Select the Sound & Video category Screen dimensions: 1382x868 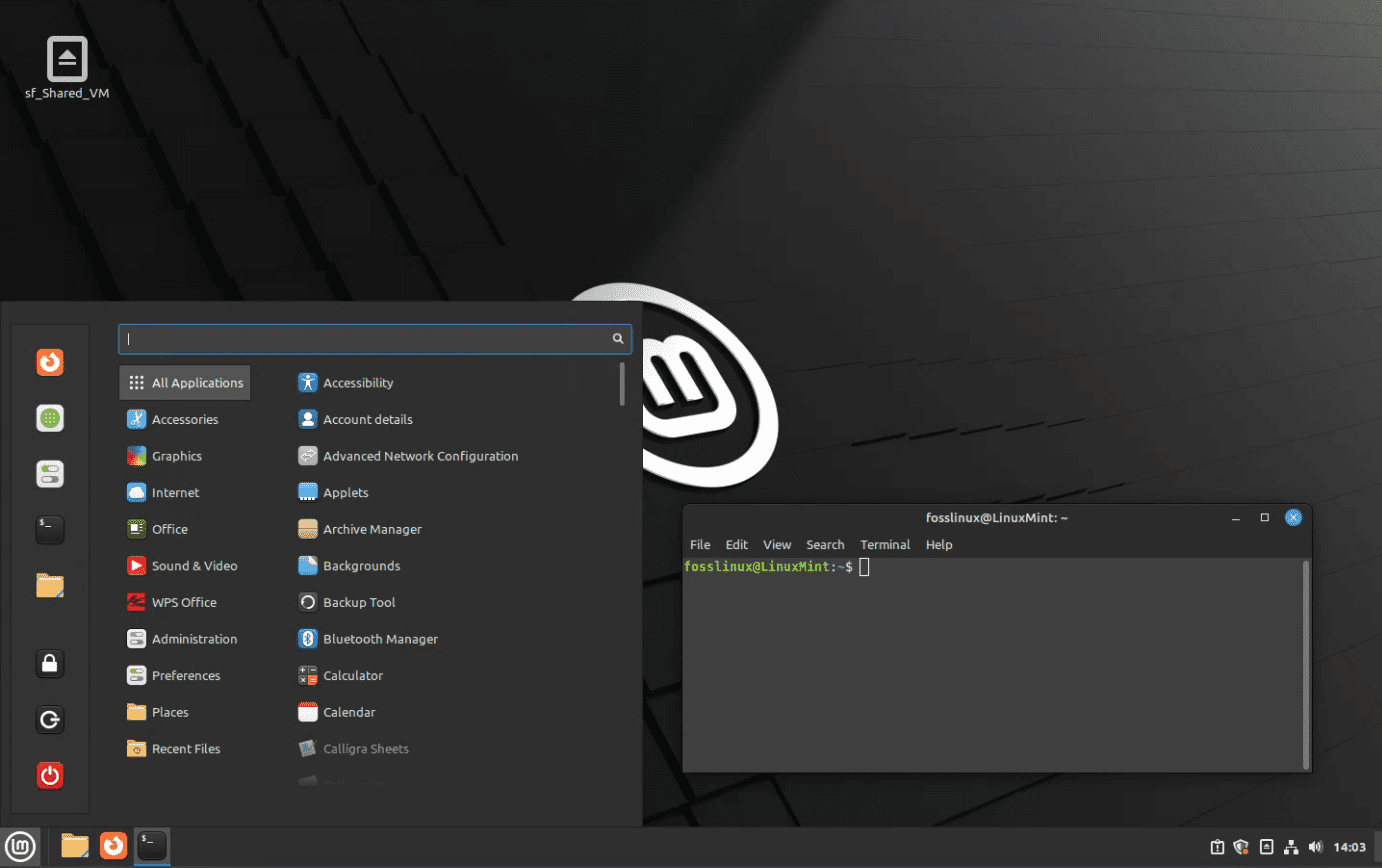click(x=182, y=565)
